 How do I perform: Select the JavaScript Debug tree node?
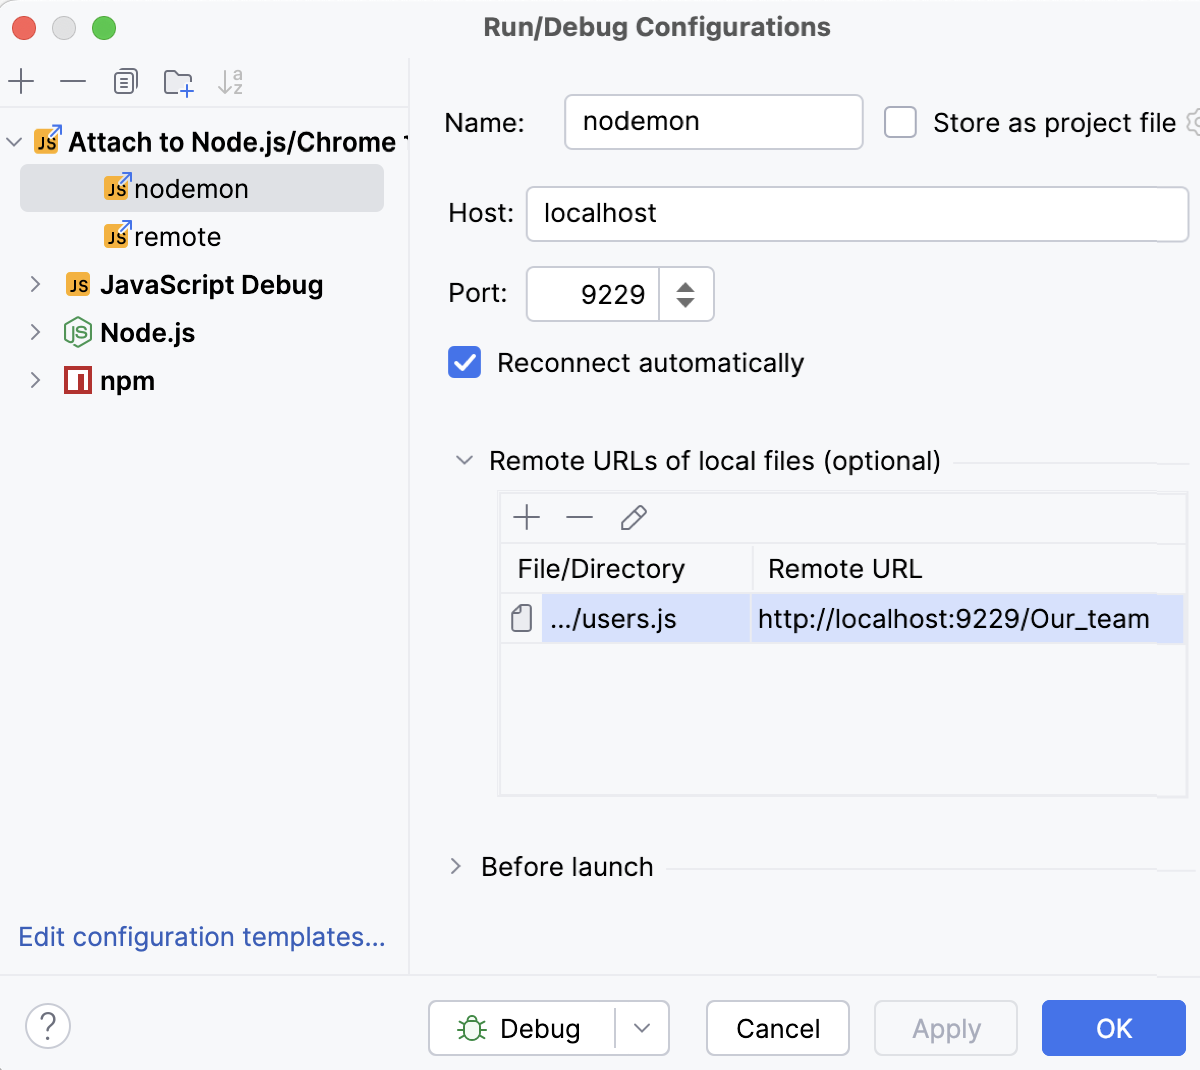tap(211, 284)
